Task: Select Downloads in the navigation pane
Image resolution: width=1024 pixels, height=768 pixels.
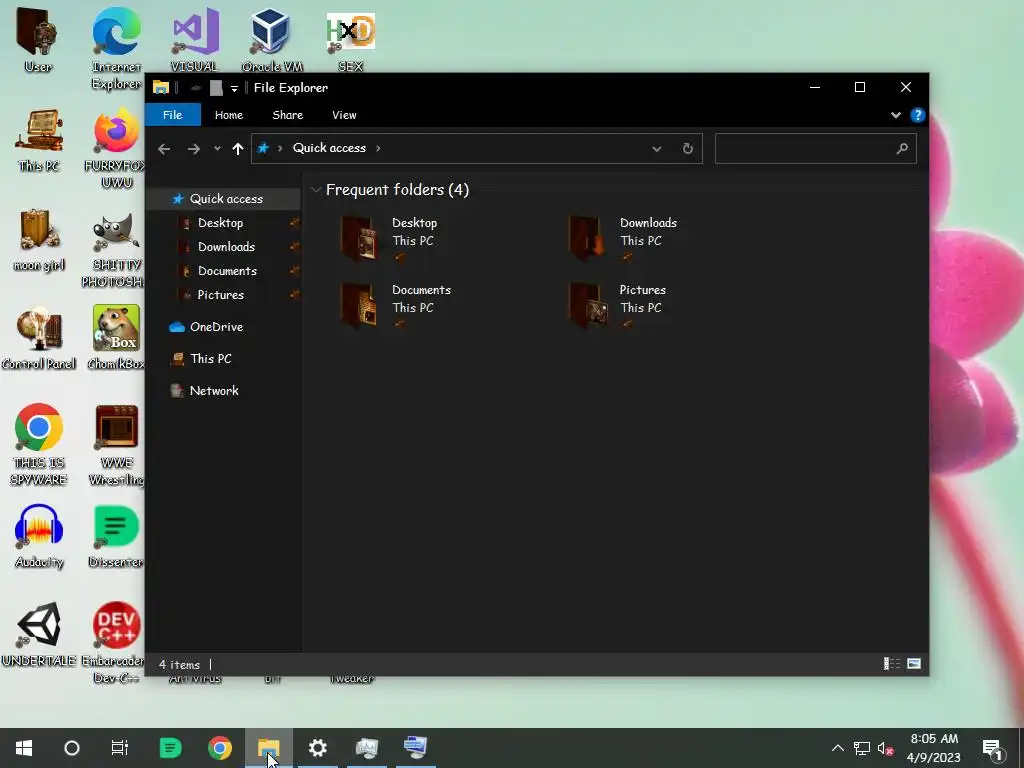Action: [226, 247]
